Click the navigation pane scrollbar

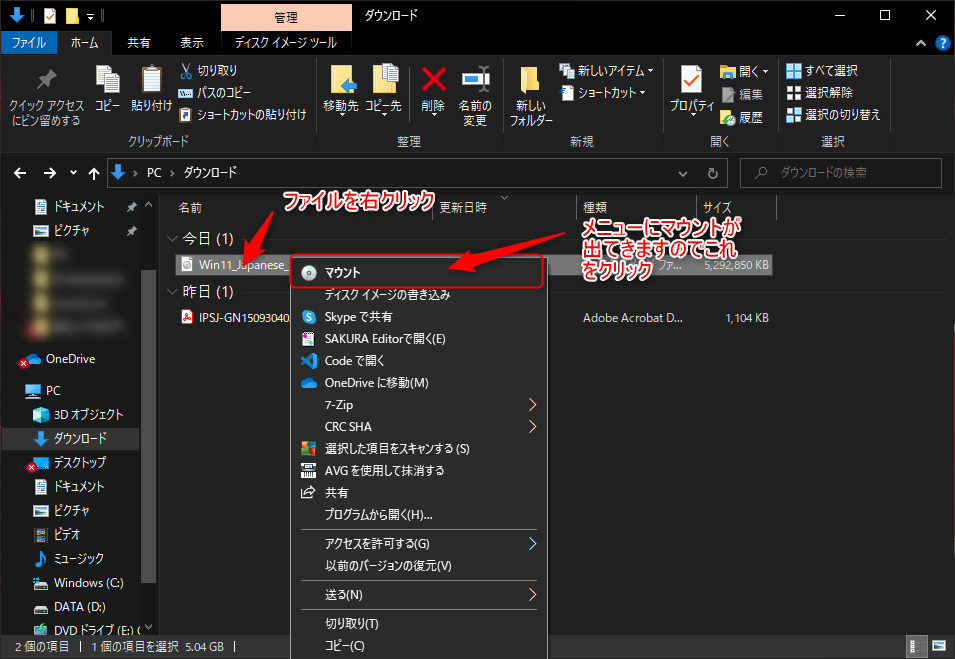[x=148, y=426]
